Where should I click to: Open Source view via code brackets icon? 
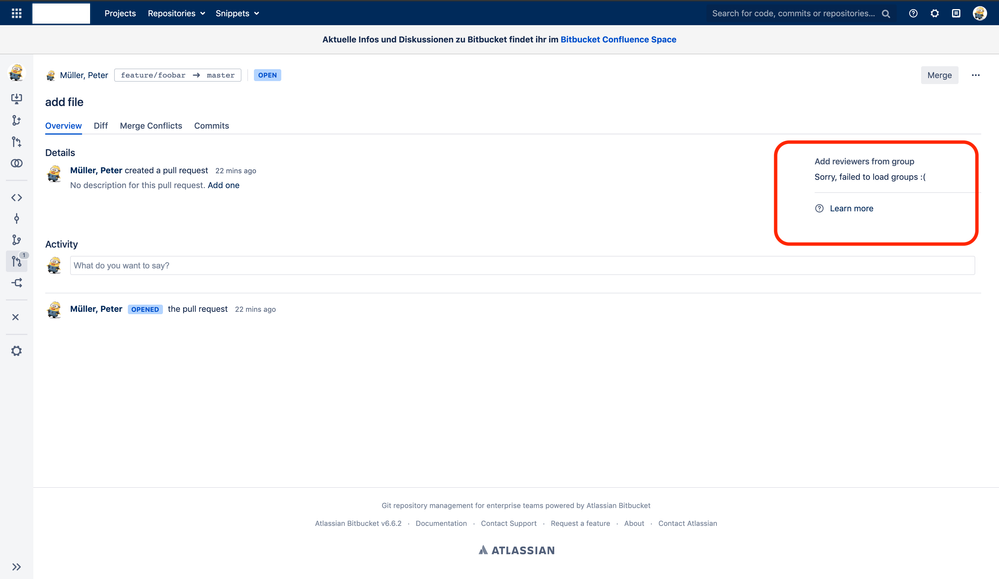tap(17, 197)
